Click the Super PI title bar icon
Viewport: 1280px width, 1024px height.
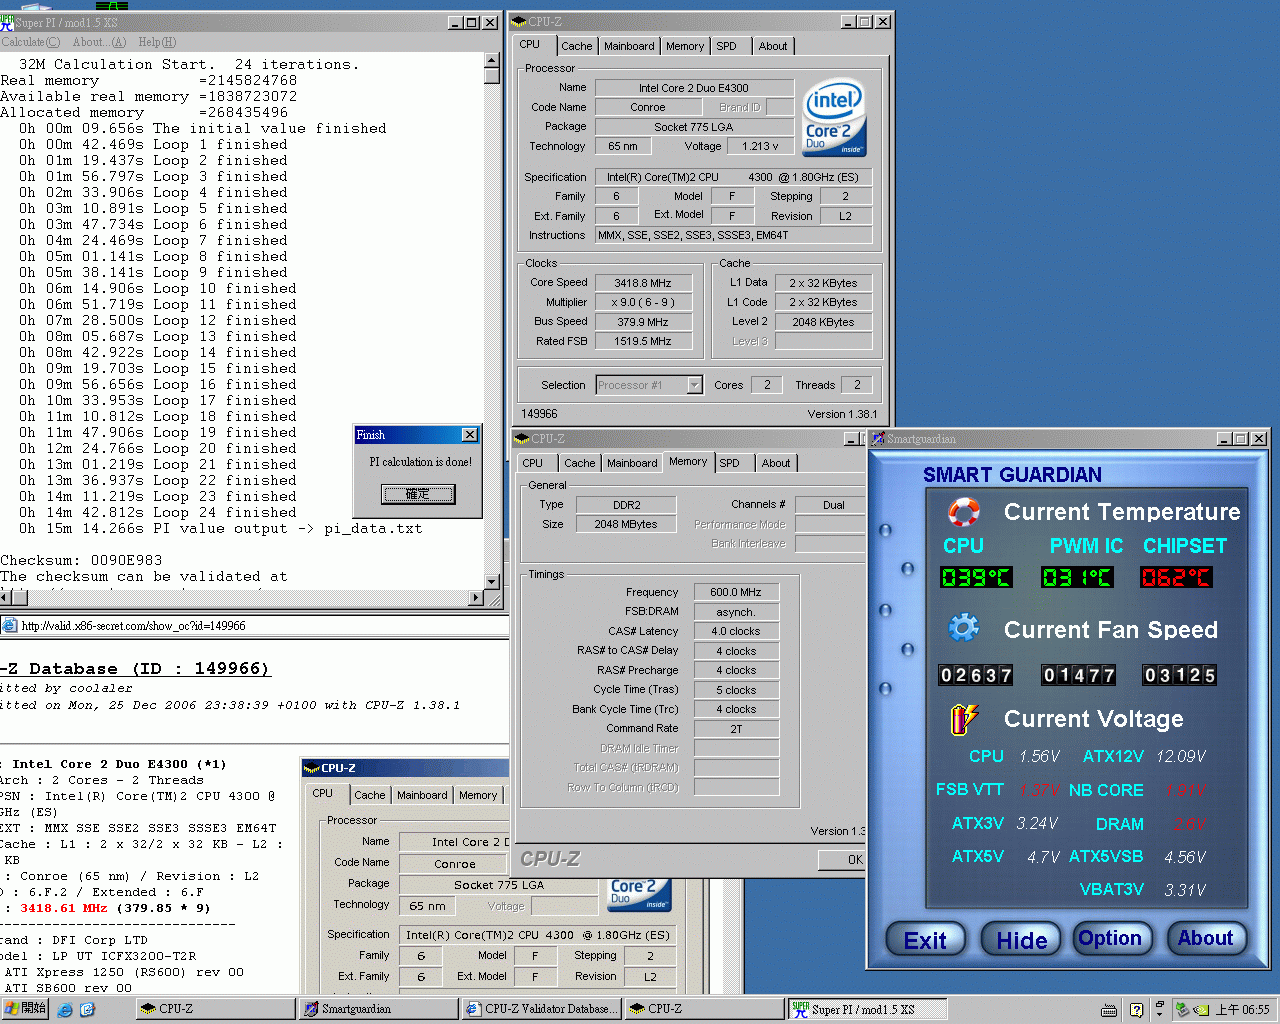pyautogui.click(x=7, y=22)
